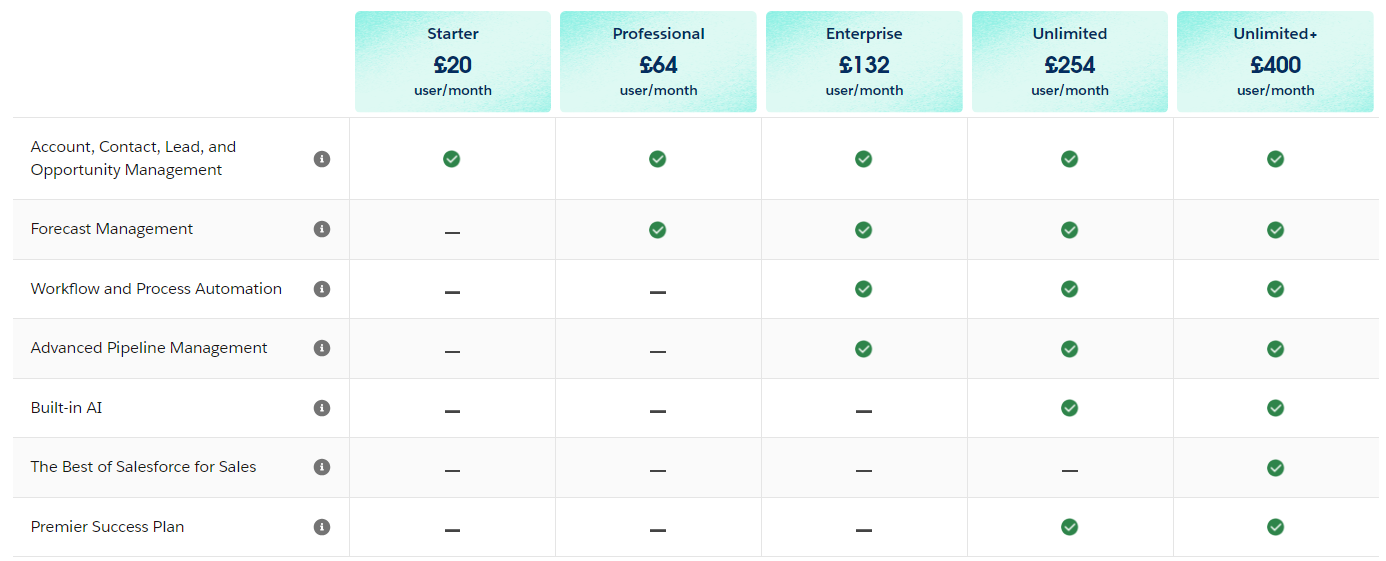The height and width of the screenshot is (561, 1386).
Task: Click info icon for Account, Contact, Lead row
Action: tap(322, 159)
